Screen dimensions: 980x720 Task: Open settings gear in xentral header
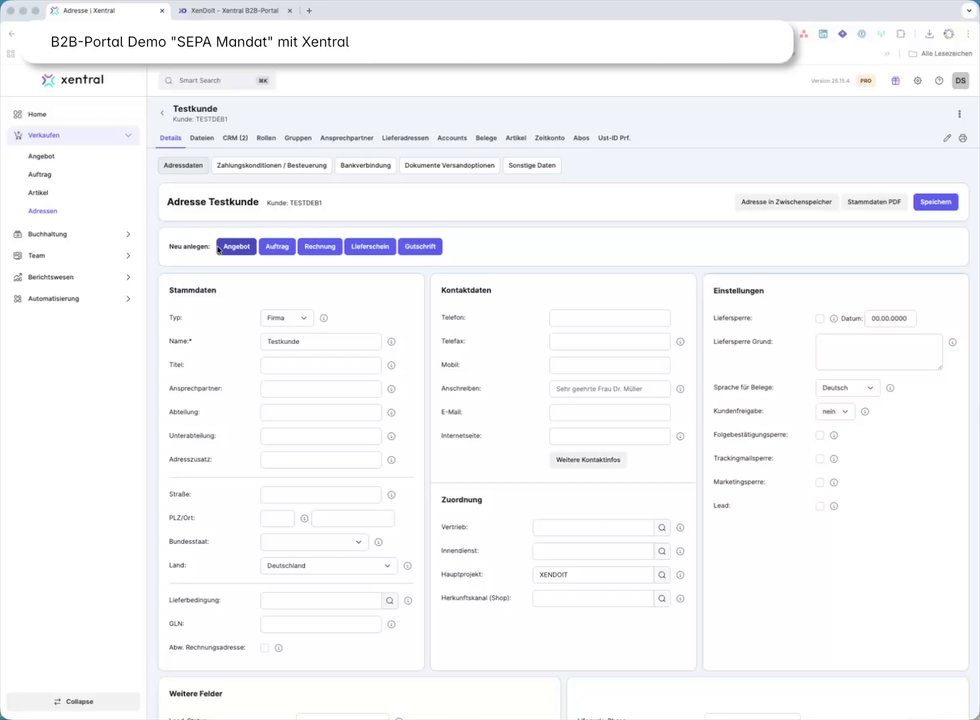pyautogui.click(x=917, y=81)
